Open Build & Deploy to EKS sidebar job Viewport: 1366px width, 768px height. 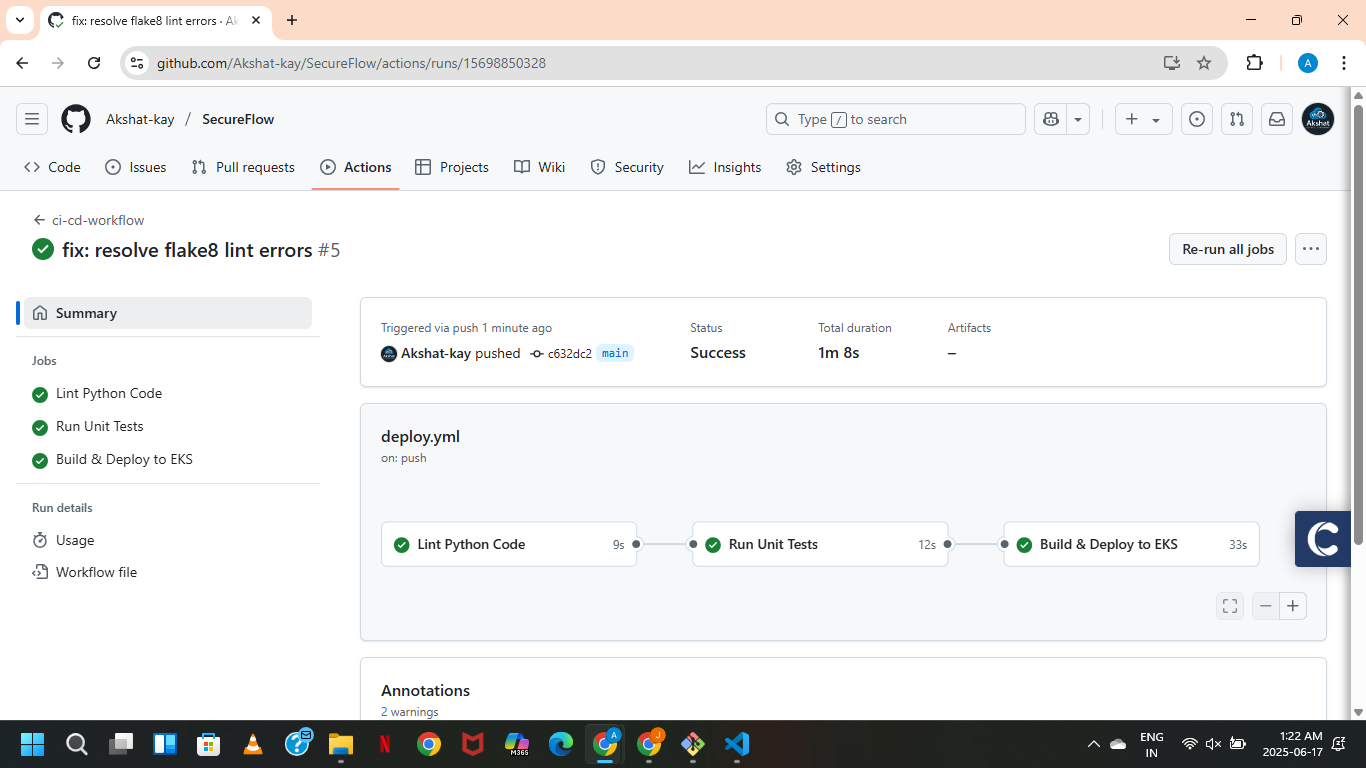[112, 460]
